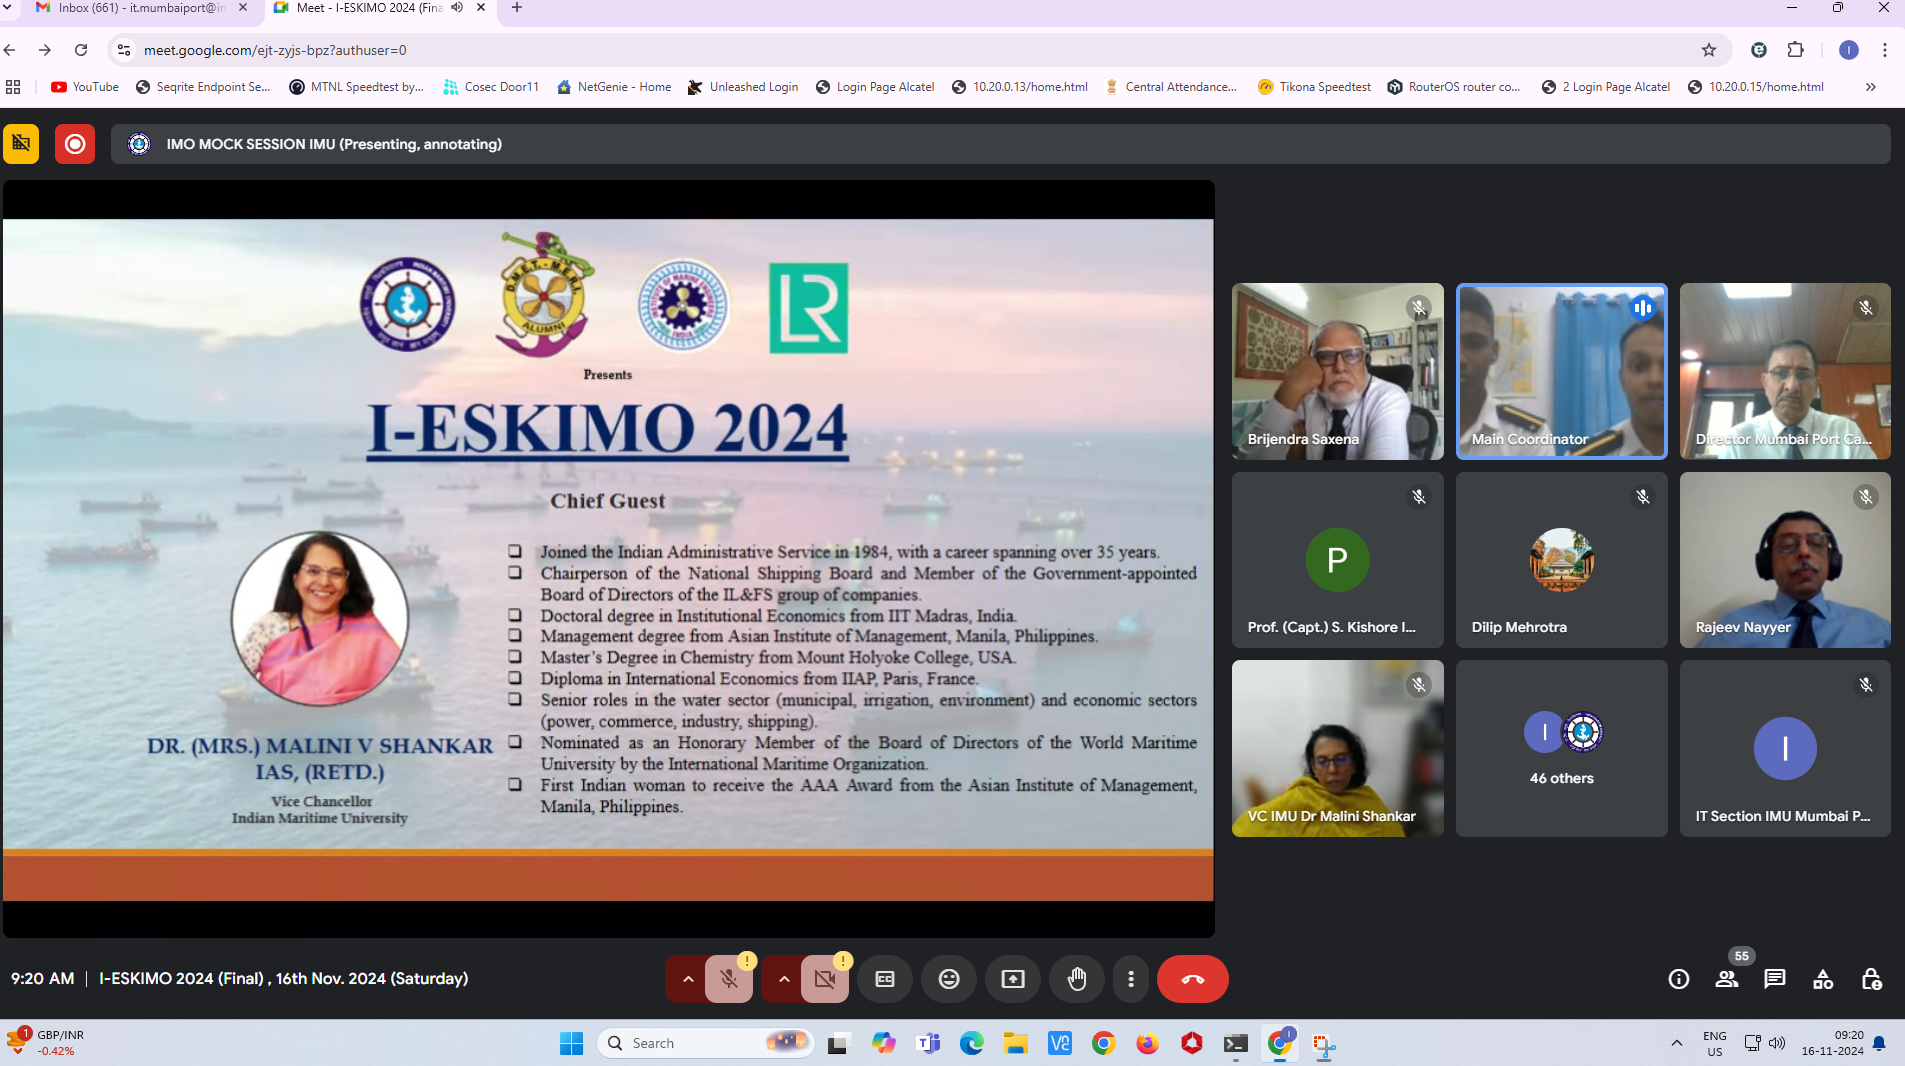Image resolution: width=1905 pixels, height=1066 pixels.
Task: Turn on captions button
Action: click(885, 979)
